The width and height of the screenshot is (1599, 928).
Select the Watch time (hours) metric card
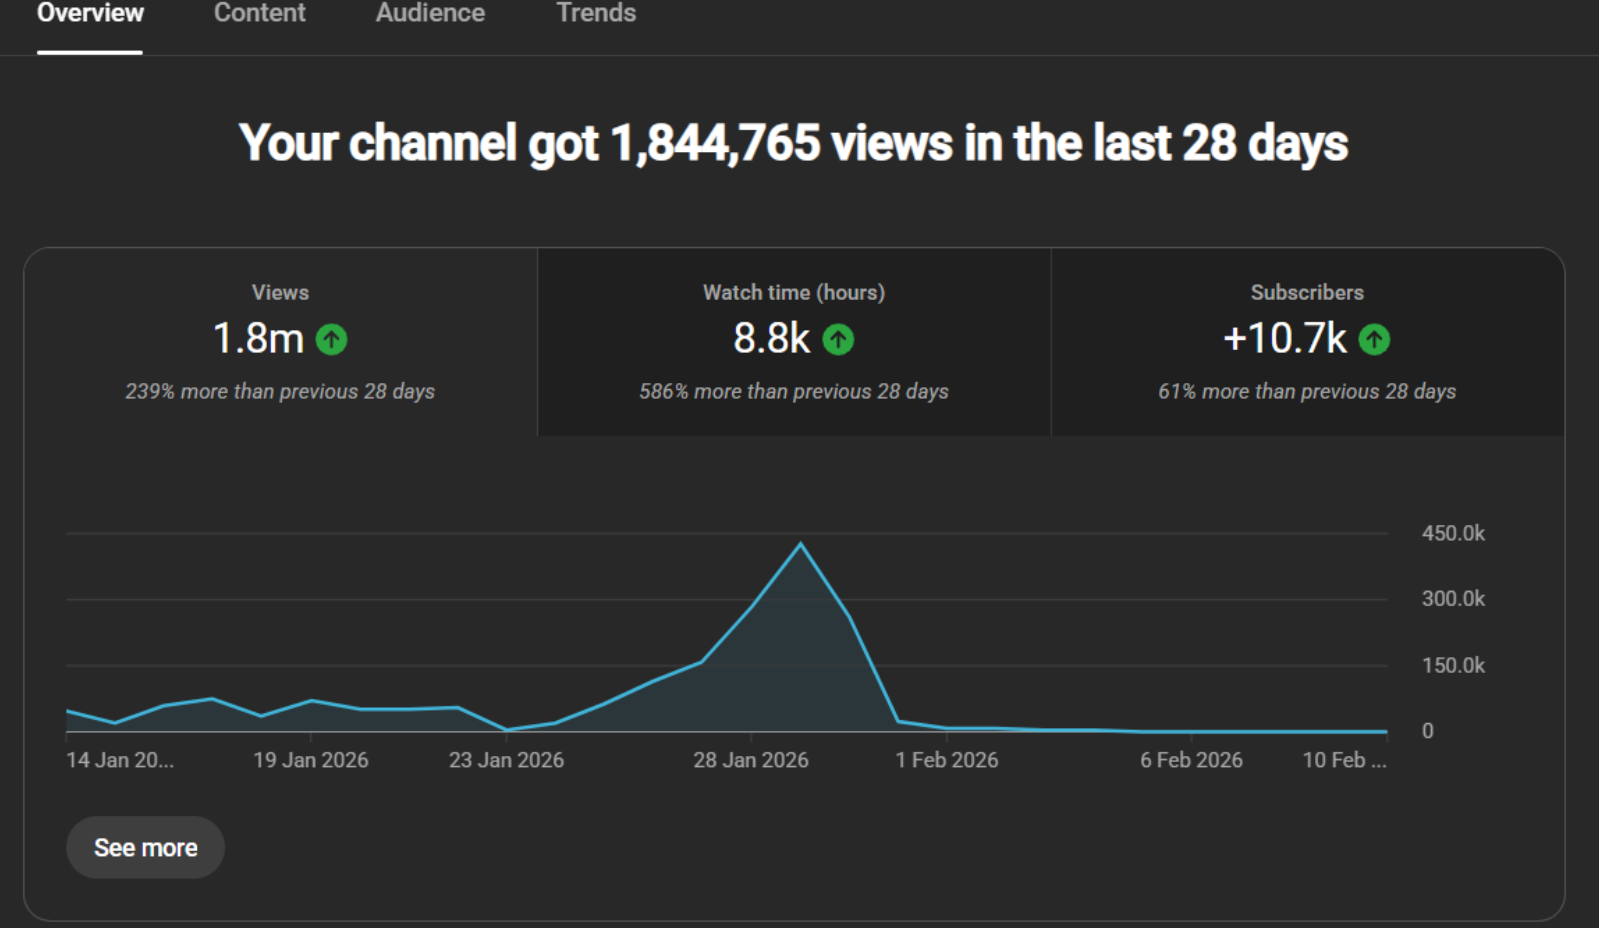pos(793,341)
